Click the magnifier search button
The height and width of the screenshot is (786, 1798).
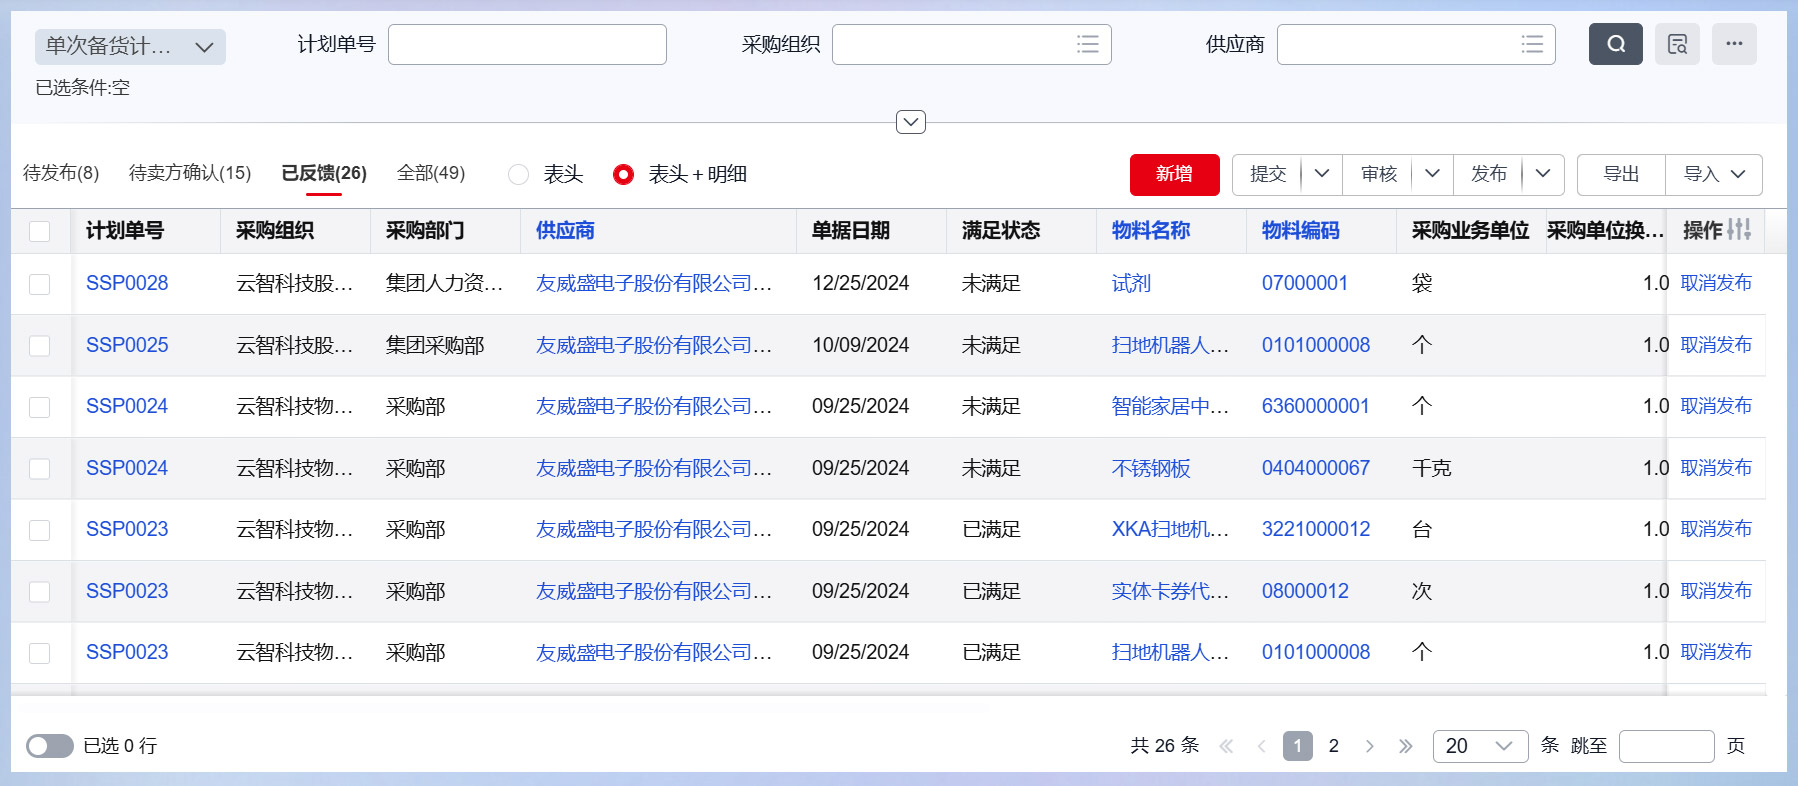click(x=1615, y=44)
